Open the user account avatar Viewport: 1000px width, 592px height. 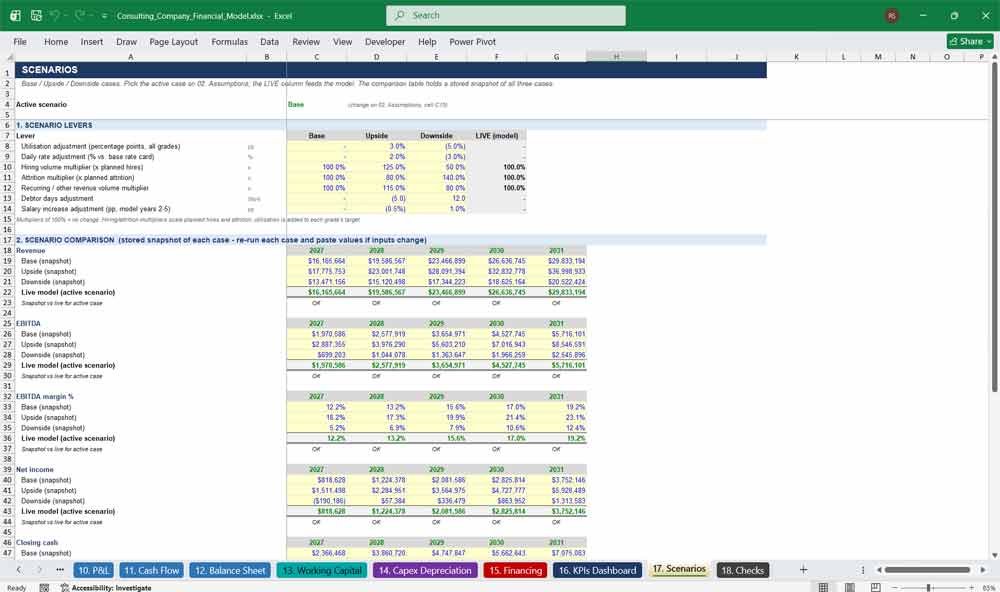tap(892, 15)
